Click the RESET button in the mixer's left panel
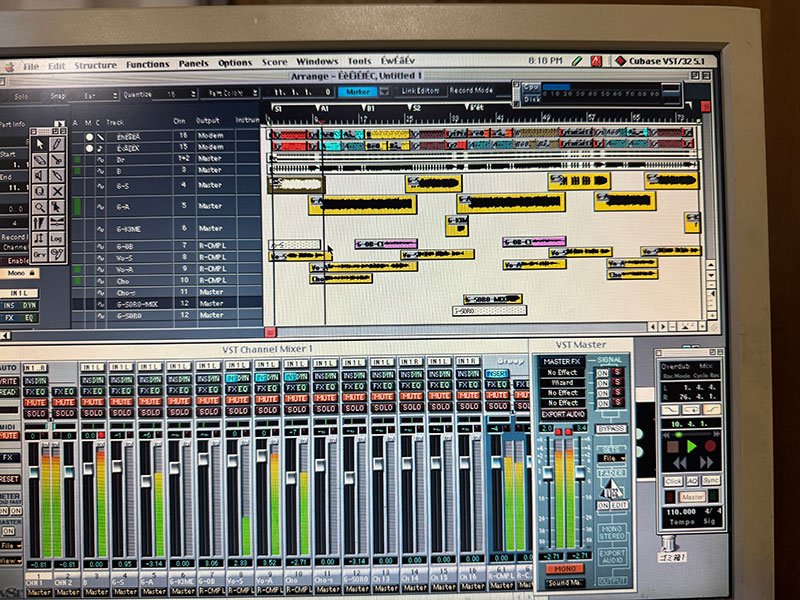 coord(10,480)
